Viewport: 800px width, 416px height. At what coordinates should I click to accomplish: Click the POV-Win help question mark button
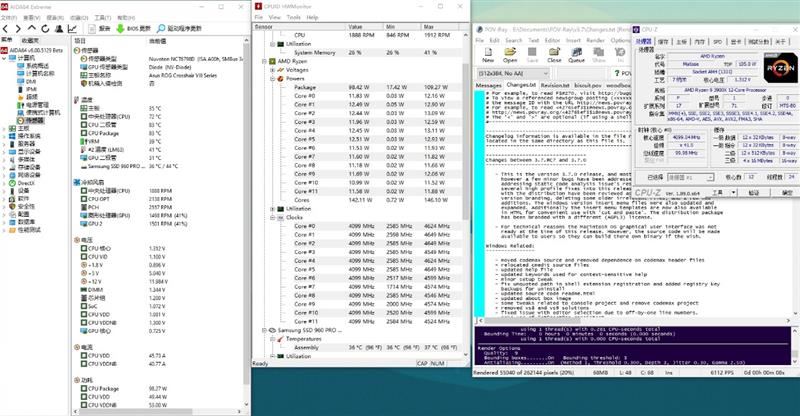tap(622, 74)
